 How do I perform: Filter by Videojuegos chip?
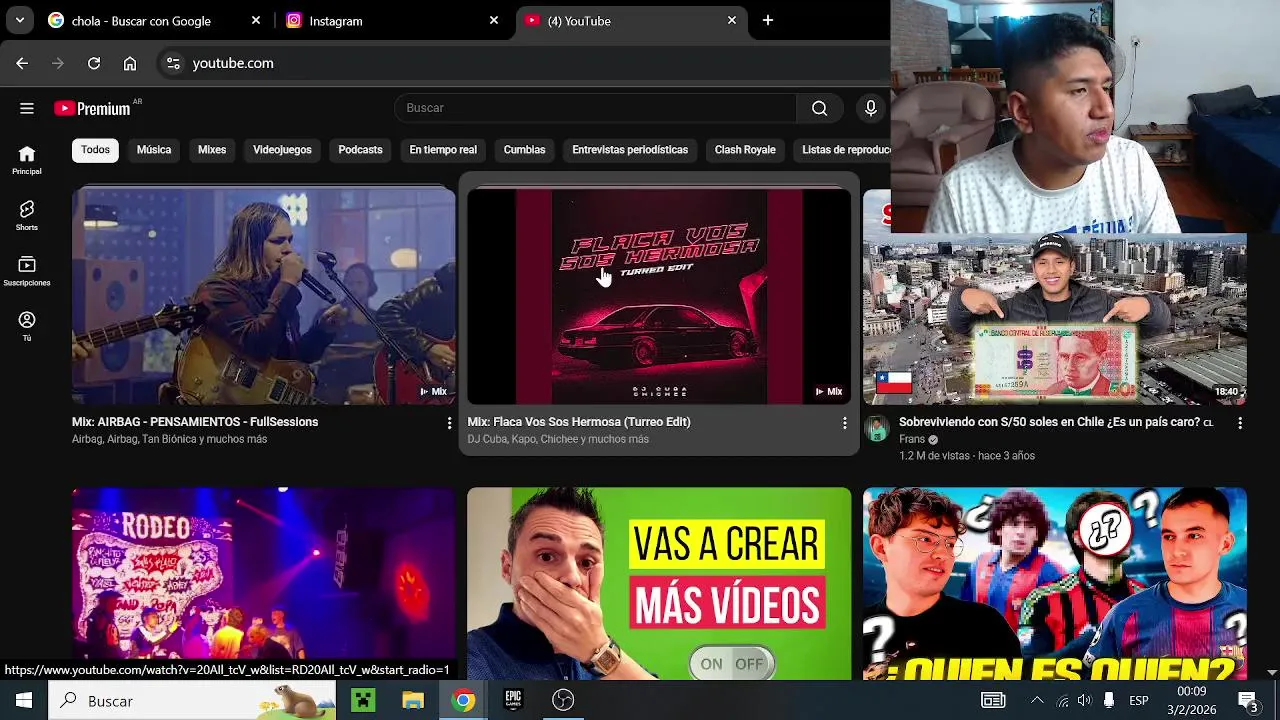click(x=282, y=150)
